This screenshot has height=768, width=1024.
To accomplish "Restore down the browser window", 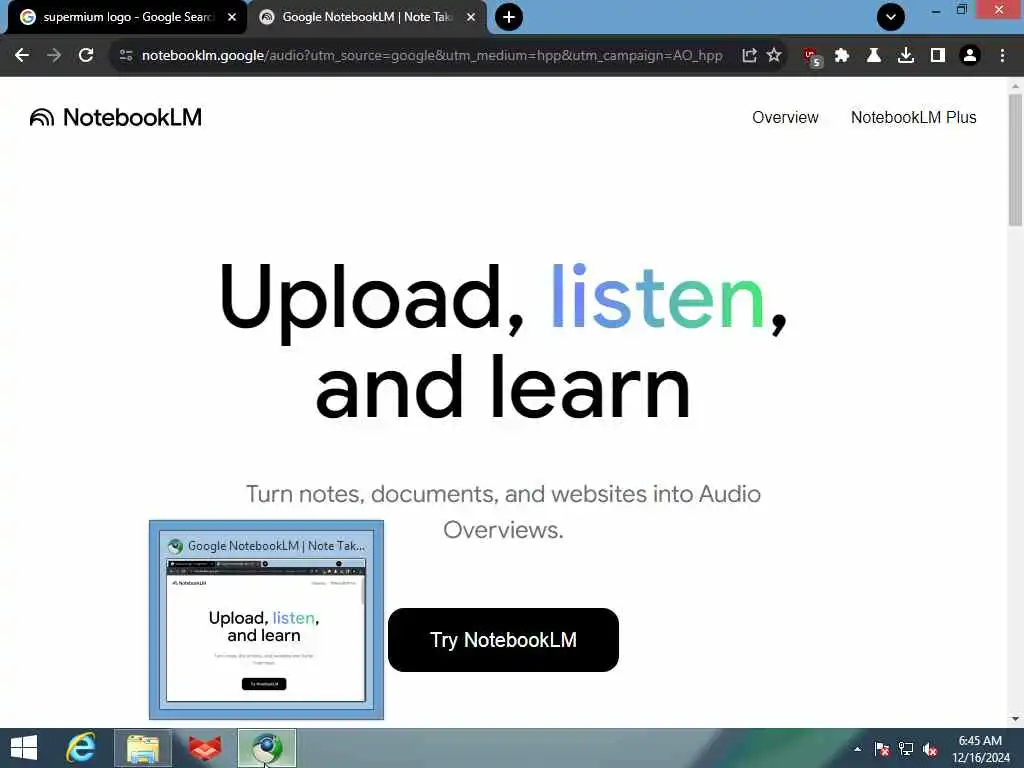I will click(x=961, y=10).
